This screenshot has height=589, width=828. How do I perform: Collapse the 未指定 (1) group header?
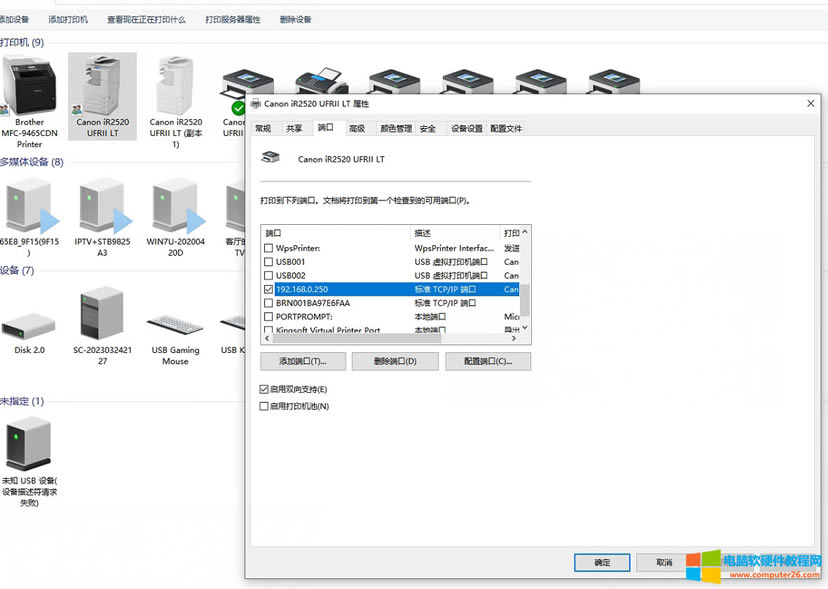[22, 401]
